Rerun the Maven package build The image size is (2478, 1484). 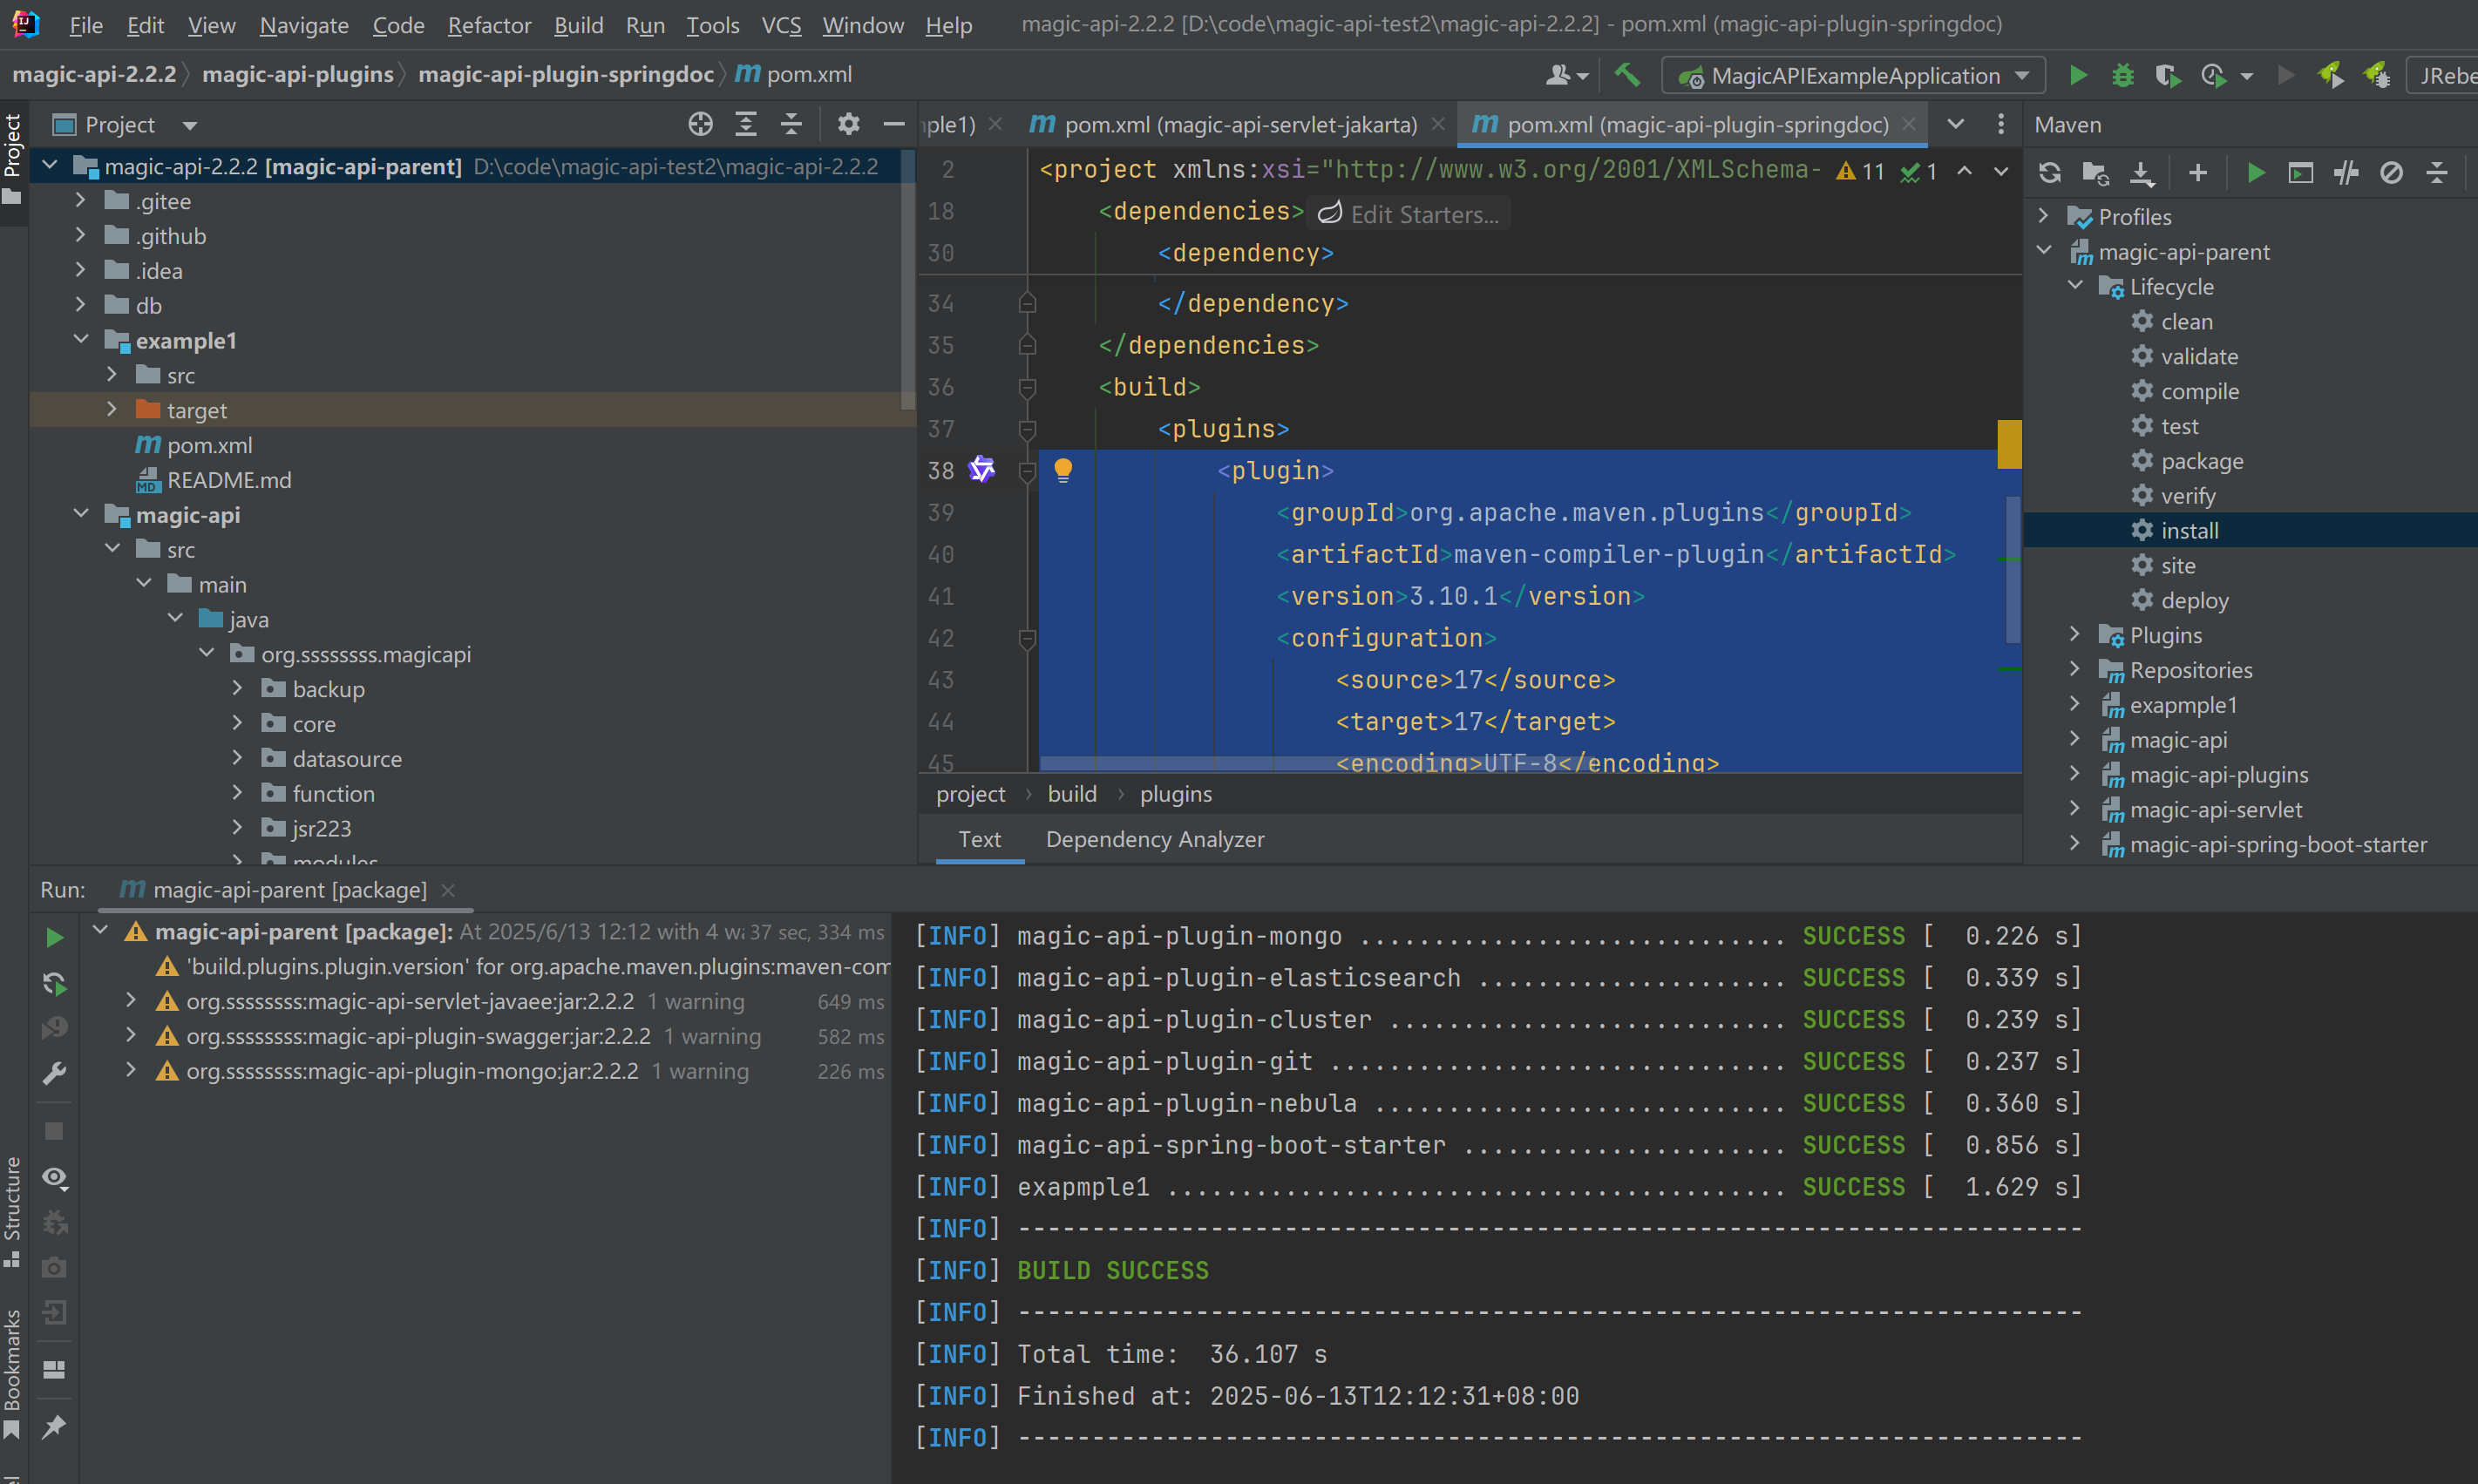click(x=55, y=937)
